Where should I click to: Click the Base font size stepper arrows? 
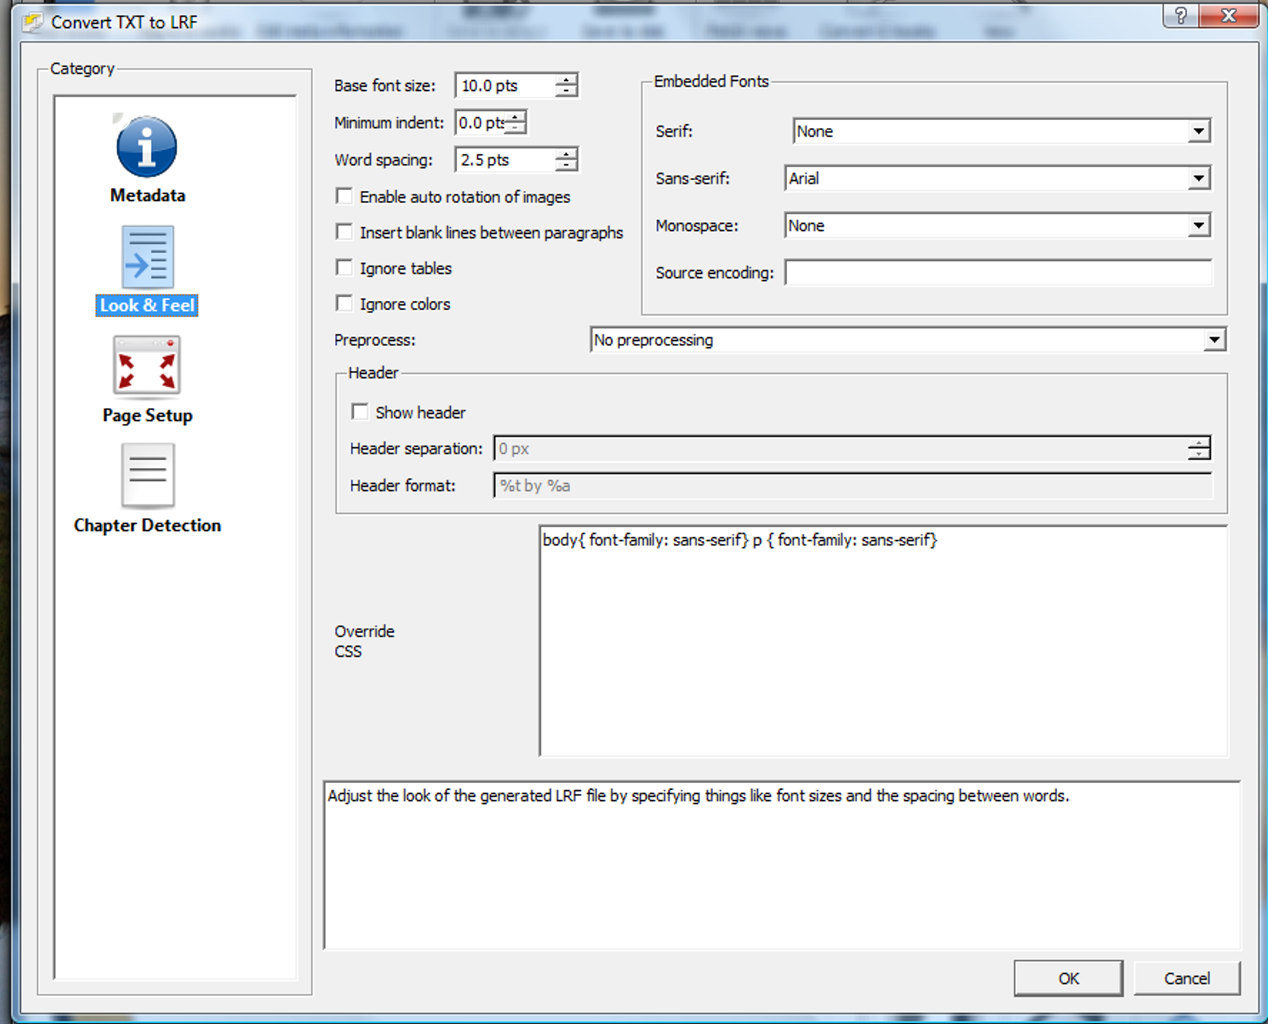point(567,86)
